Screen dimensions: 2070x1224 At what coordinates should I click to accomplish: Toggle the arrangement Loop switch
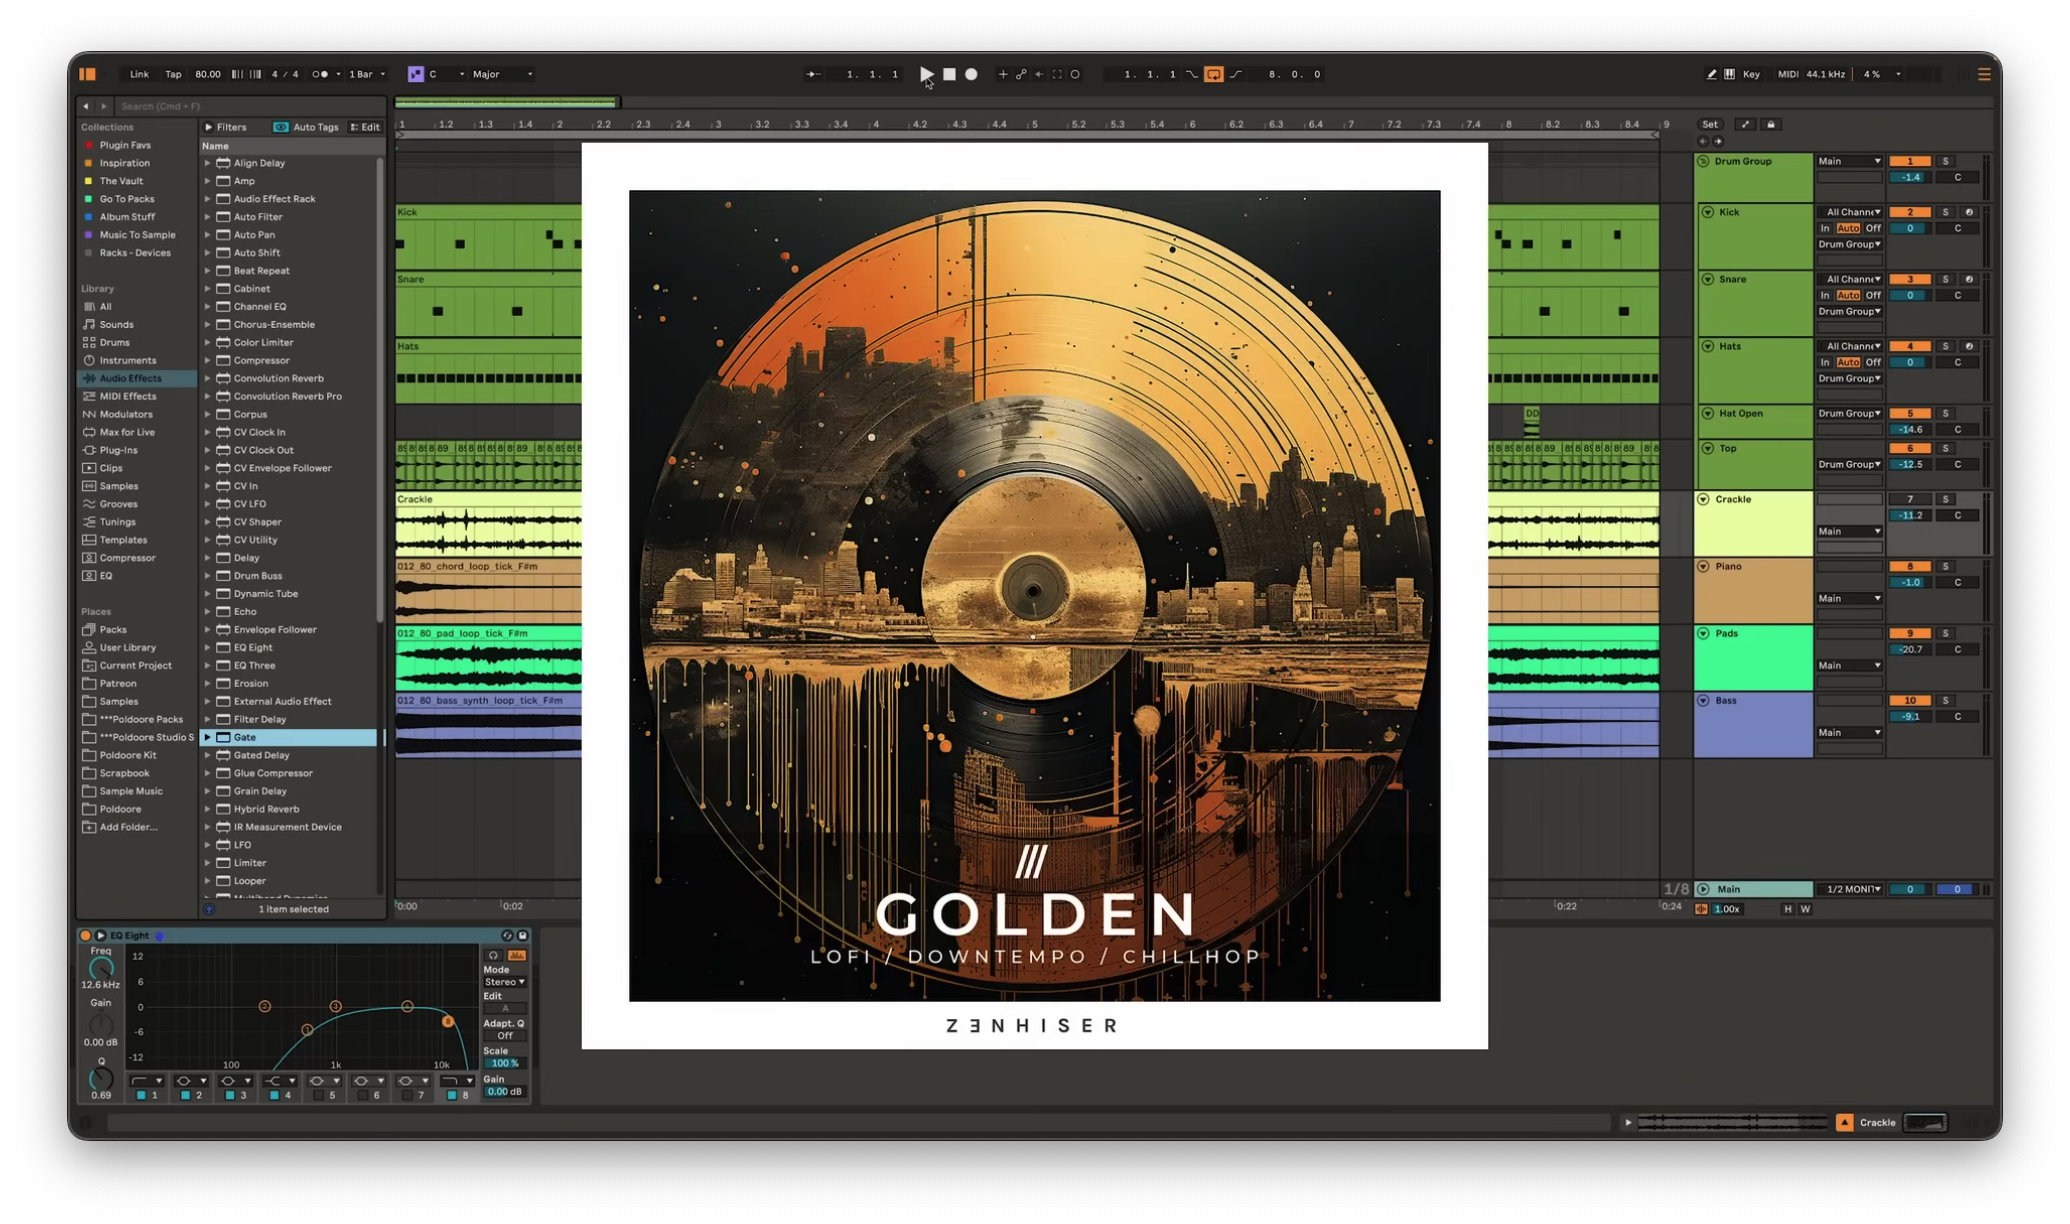click(x=1213, y=74)
